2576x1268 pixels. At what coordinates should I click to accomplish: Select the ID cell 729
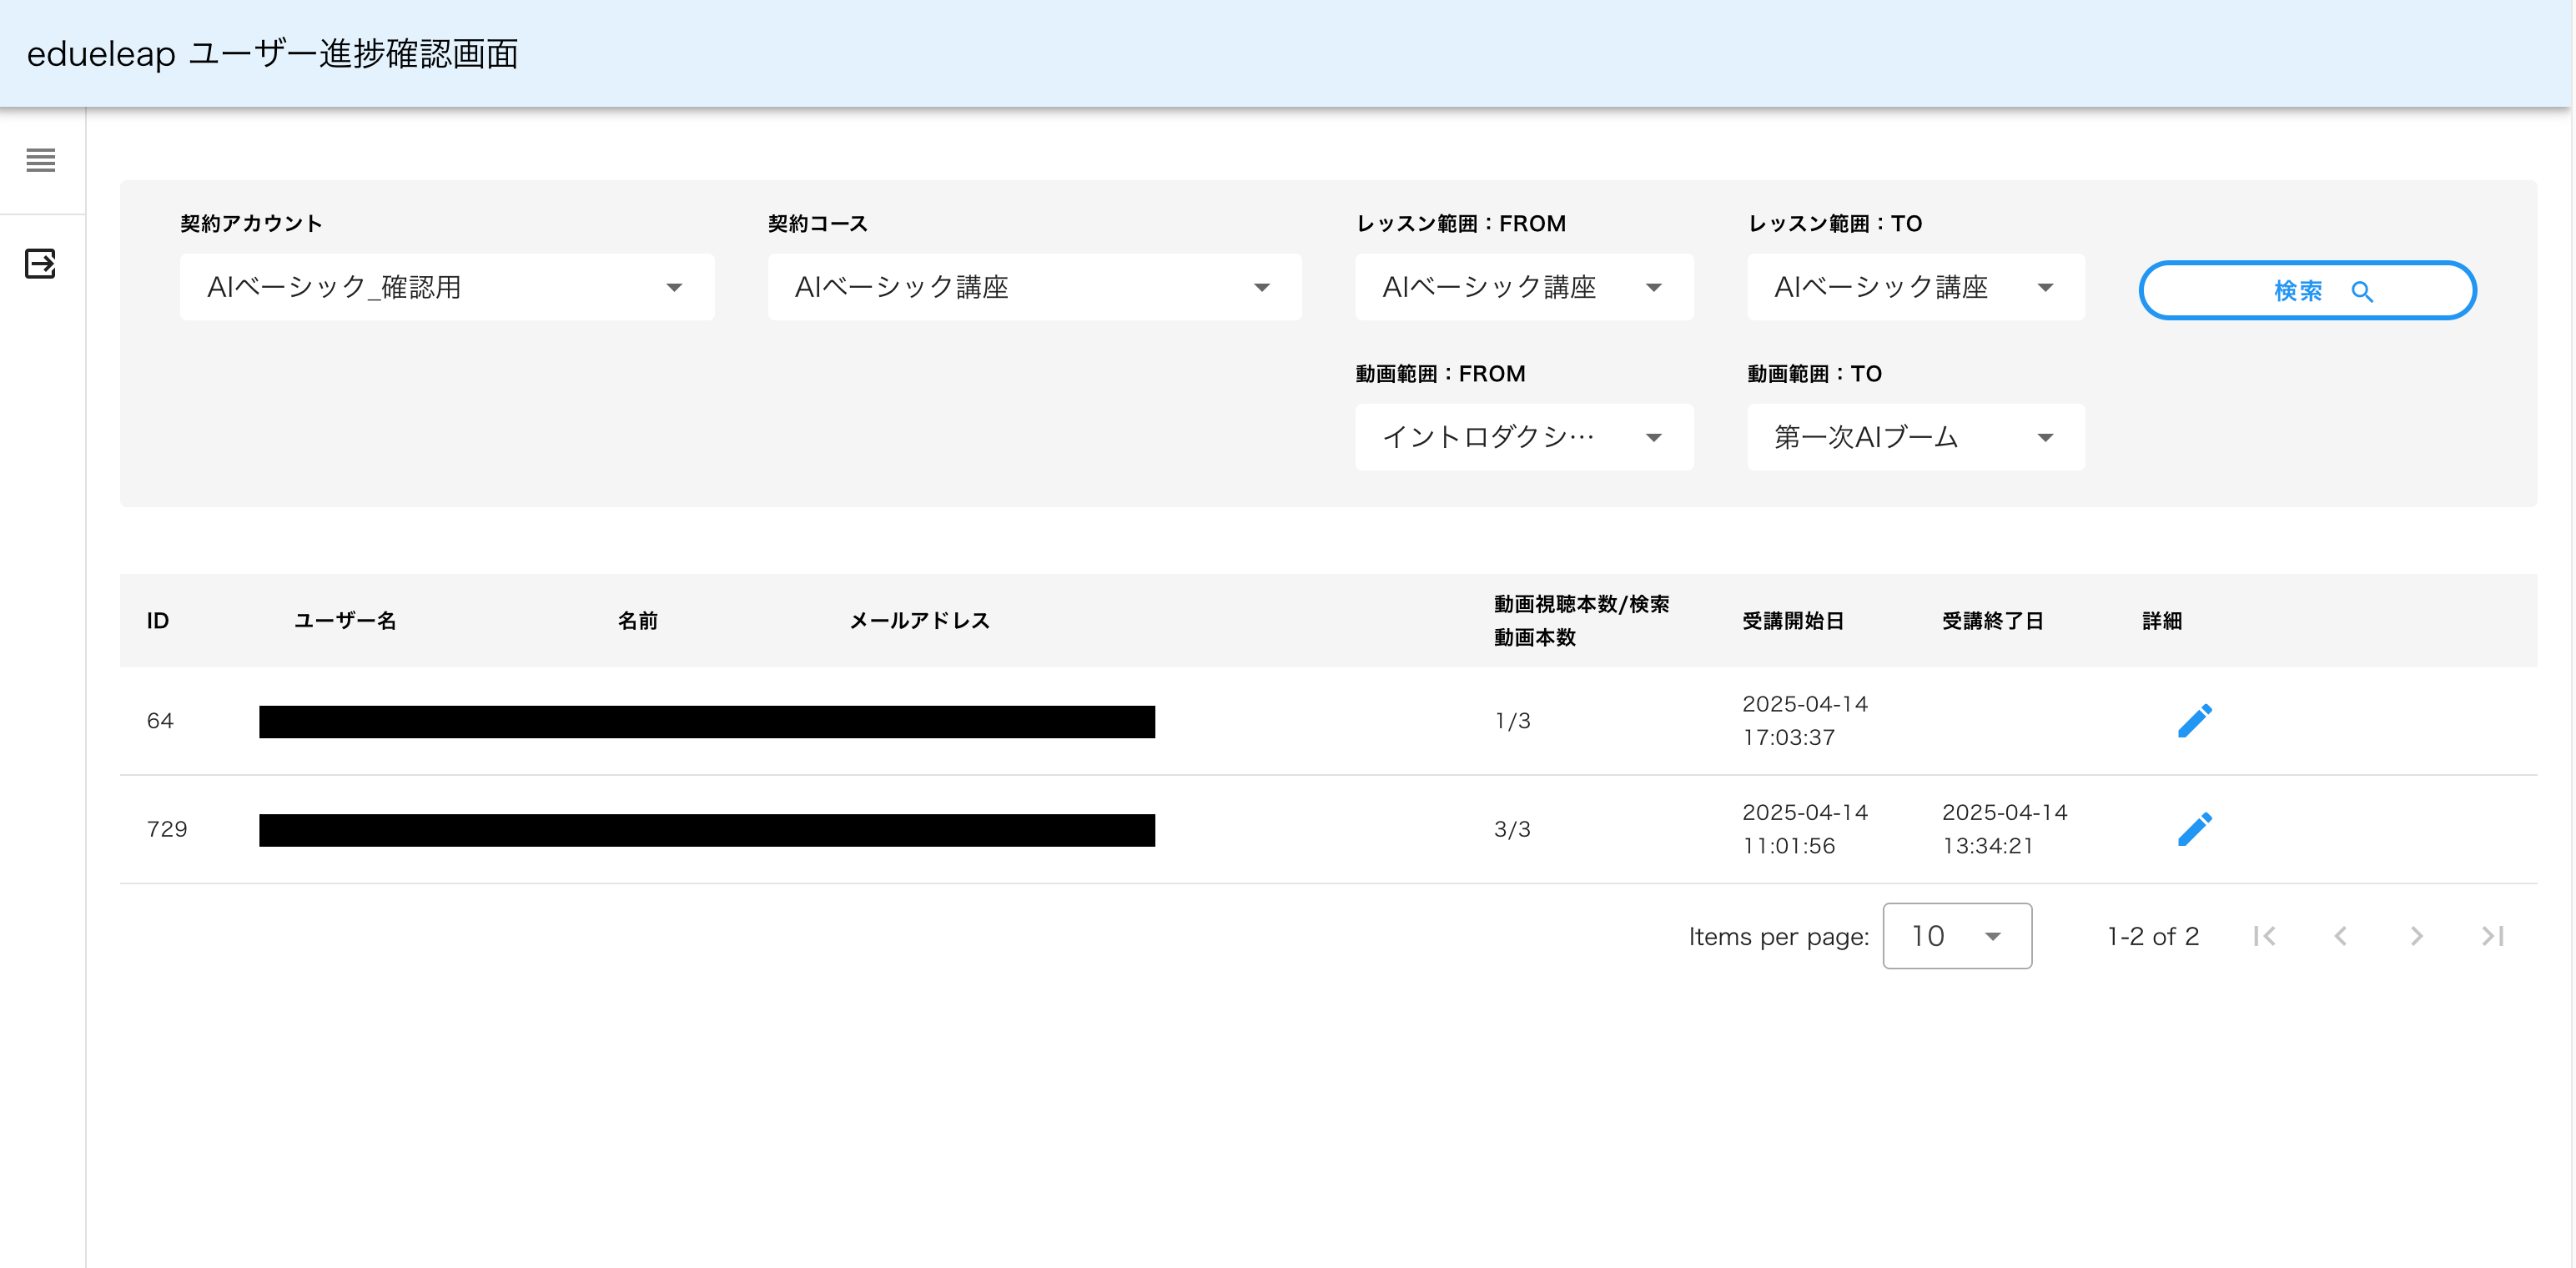coord(167,829)
